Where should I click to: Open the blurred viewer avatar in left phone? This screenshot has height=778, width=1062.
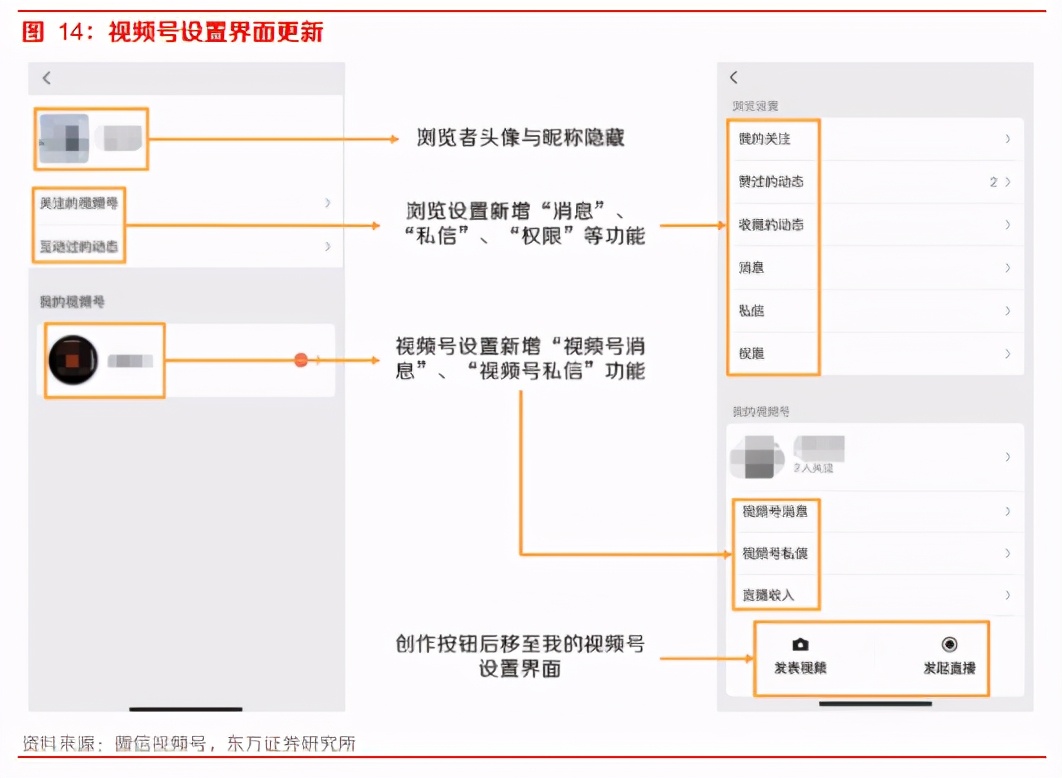pos(64,139)
